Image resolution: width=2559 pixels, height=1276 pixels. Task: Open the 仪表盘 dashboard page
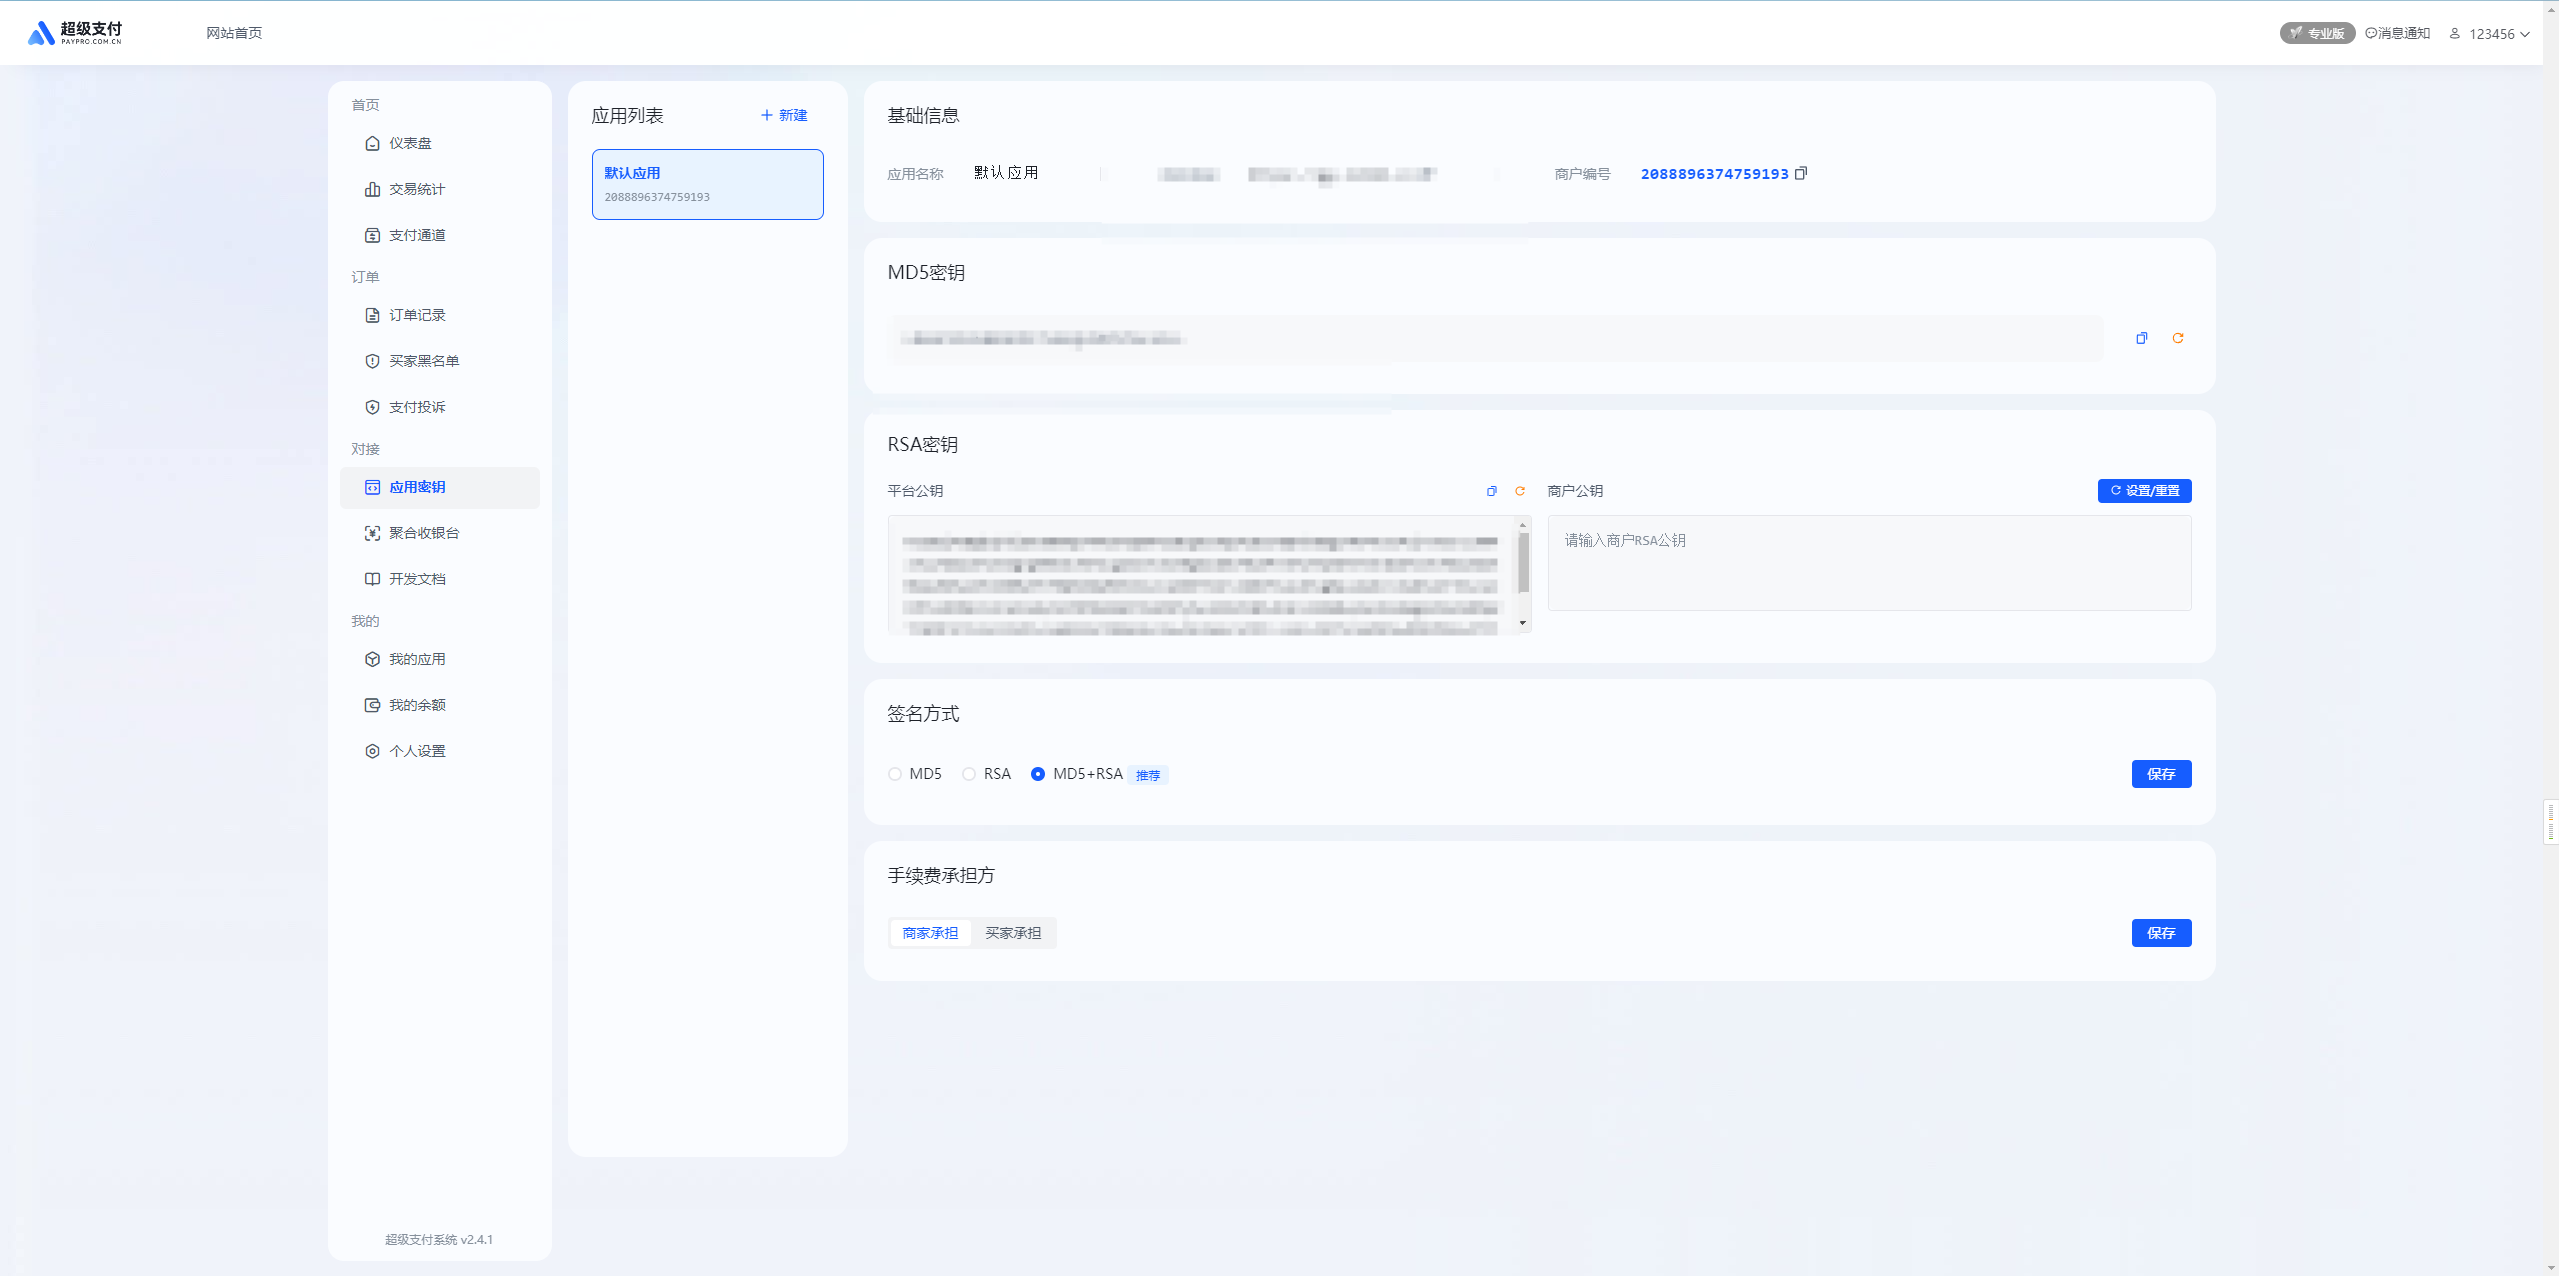410,143
